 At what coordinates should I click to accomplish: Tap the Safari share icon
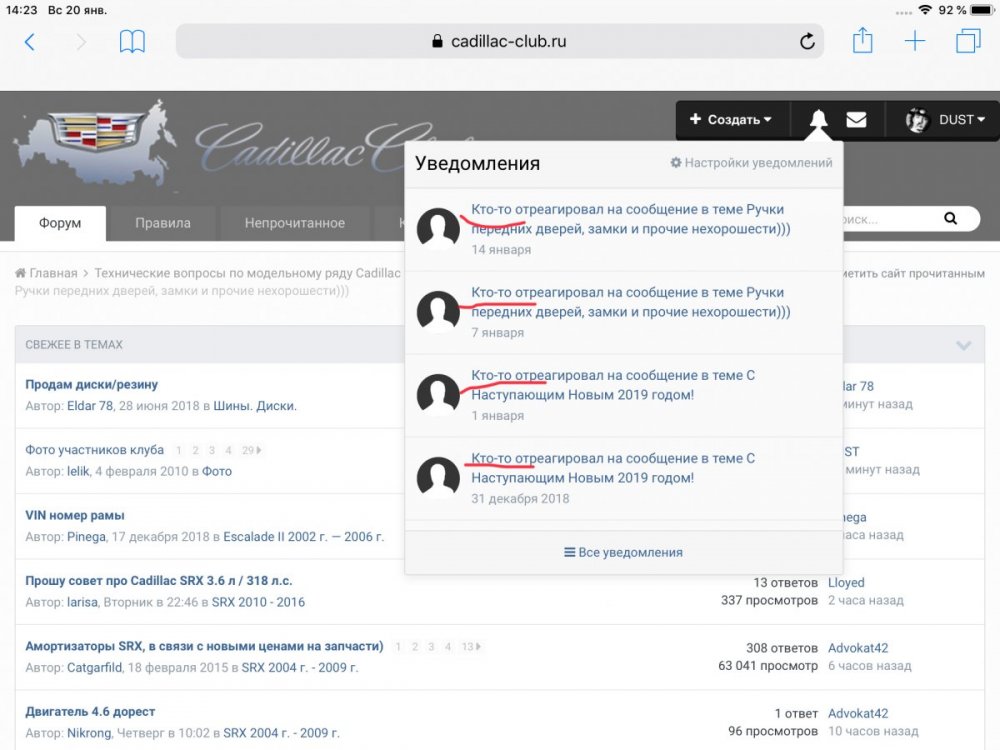point(862,41)
